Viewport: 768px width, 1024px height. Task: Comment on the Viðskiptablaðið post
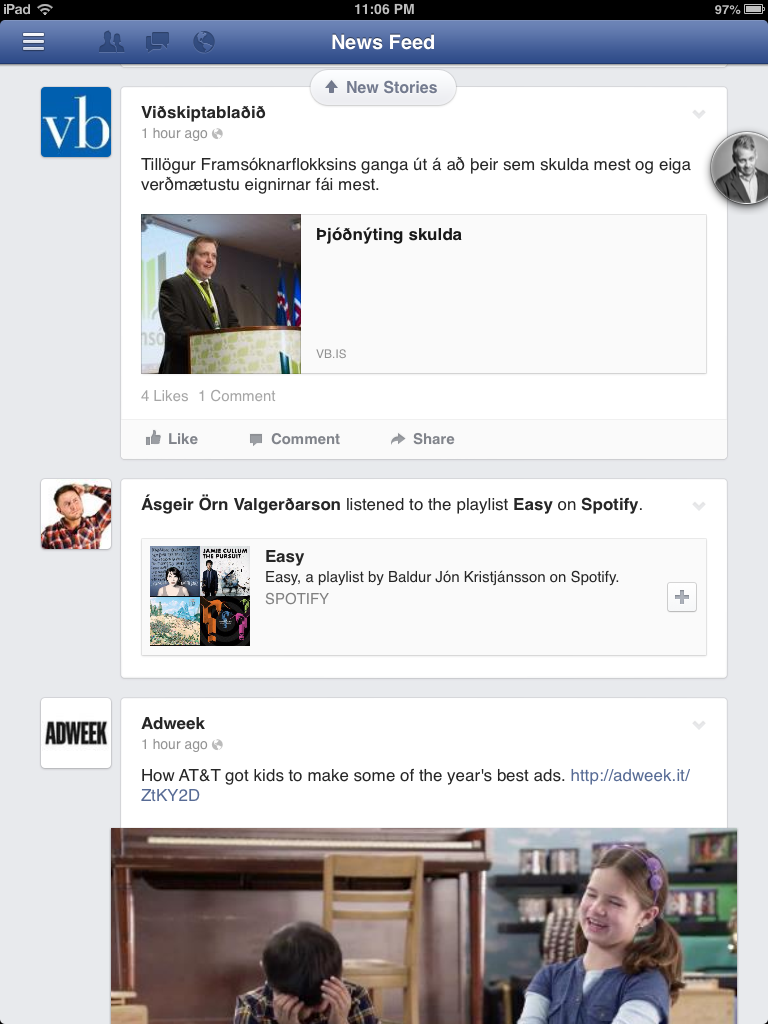pyautogui.click(x=295, y=439)
